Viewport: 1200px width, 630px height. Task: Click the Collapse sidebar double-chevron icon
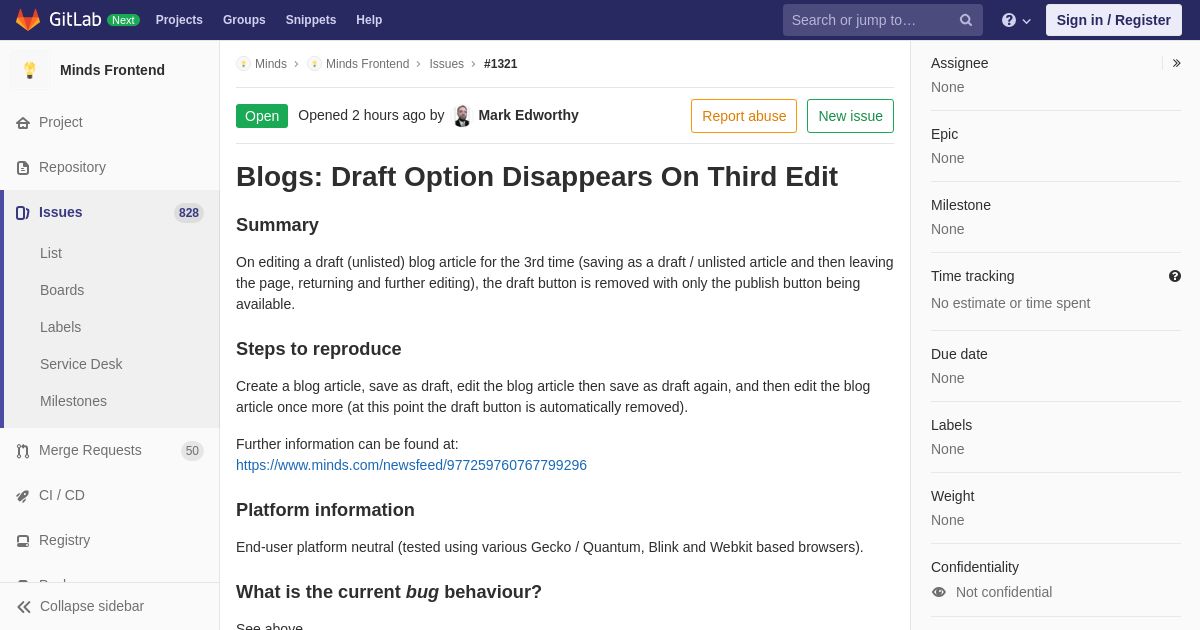[24, 607]
